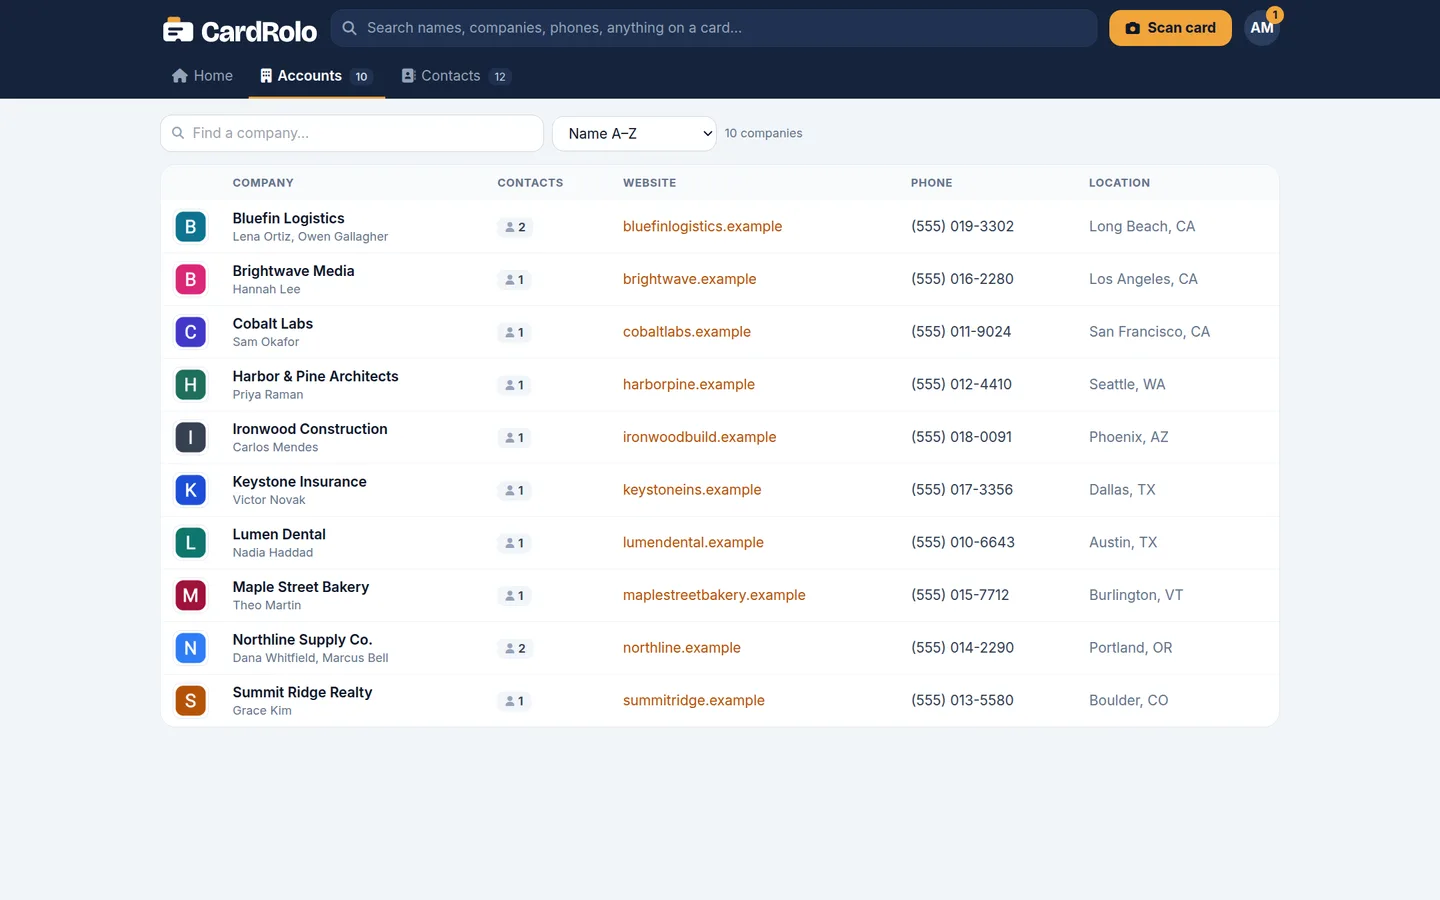Click the contacts count badge for Summit Ridge Realty

click(x=514, y=701)
